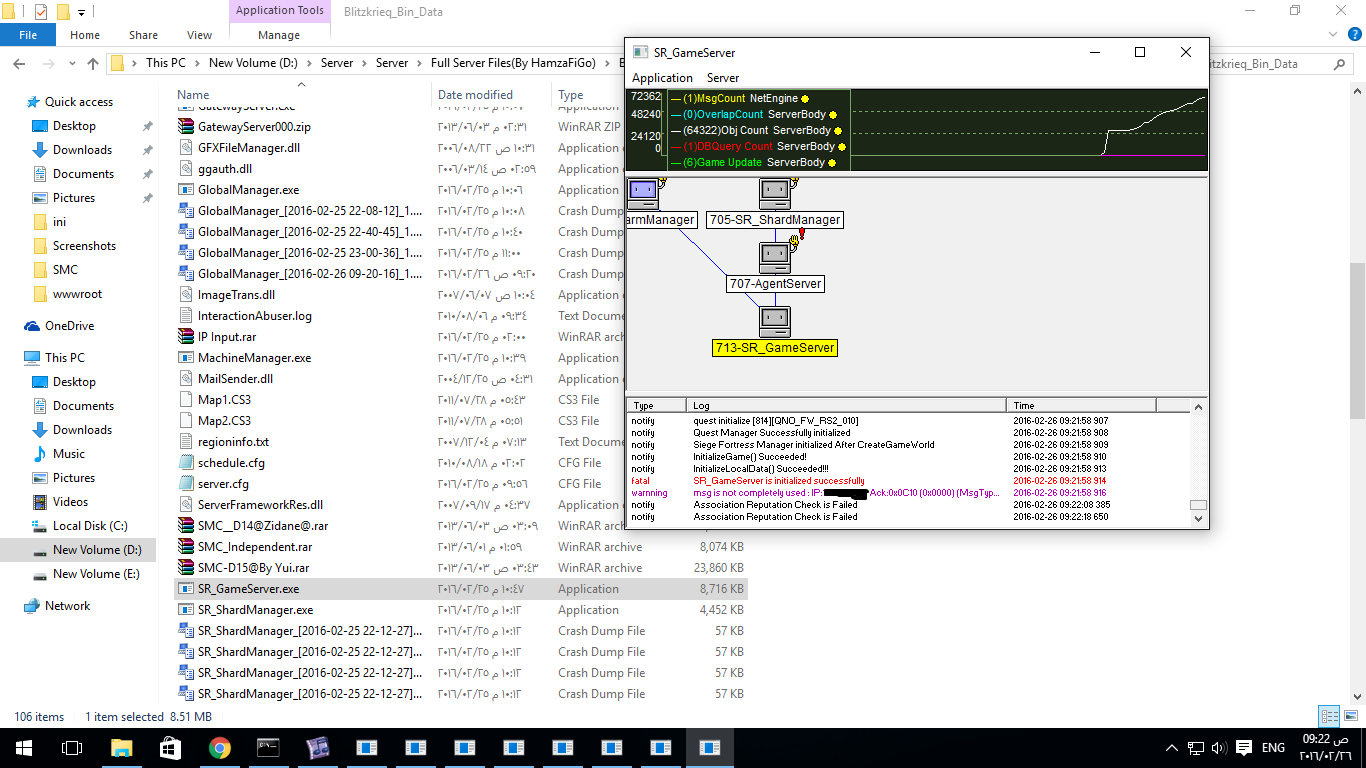Click the Explorer file list vertical scrollbar

tap(1357, 340)
